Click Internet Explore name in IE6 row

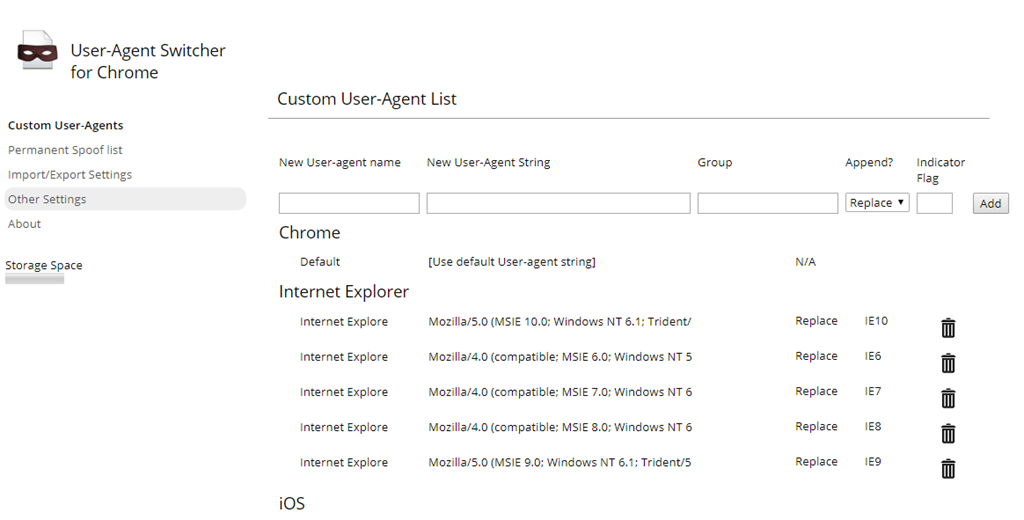[x=344, y=357]
